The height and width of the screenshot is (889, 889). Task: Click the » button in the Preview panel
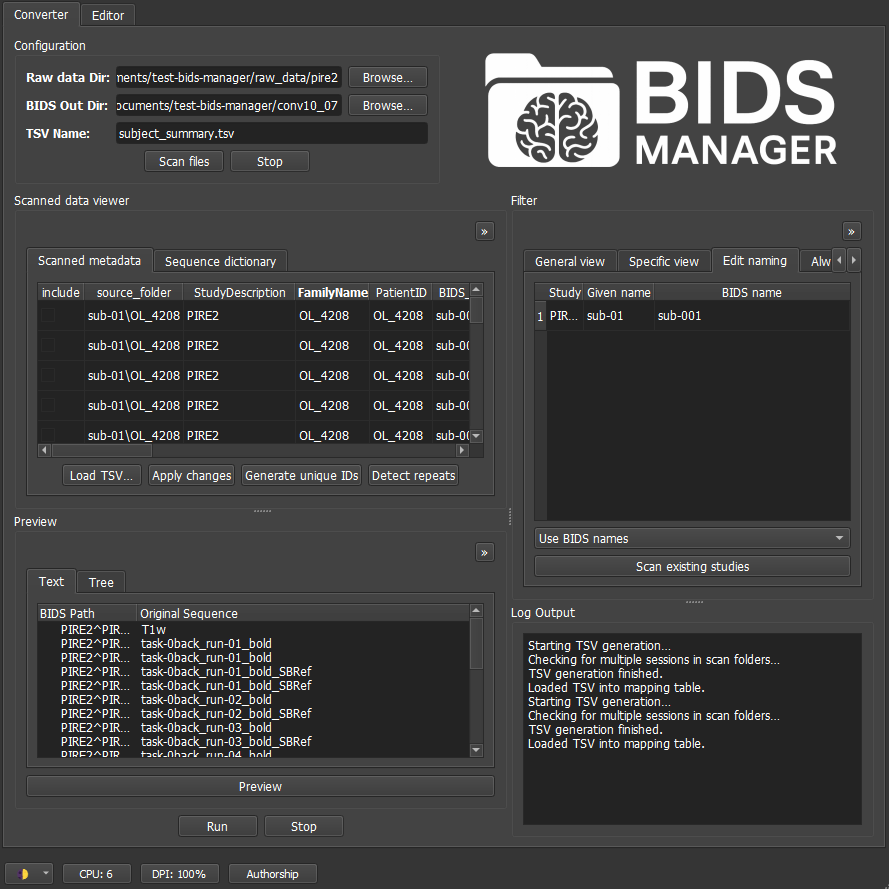(x=485, y=552)
